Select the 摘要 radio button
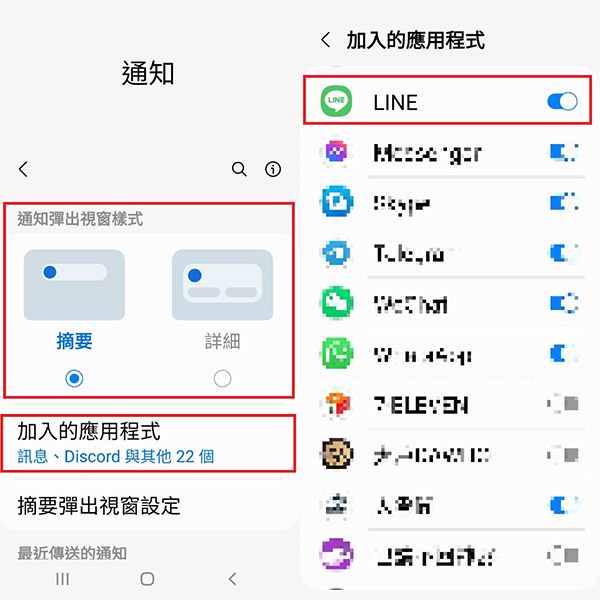 click(x=74, y=378)
